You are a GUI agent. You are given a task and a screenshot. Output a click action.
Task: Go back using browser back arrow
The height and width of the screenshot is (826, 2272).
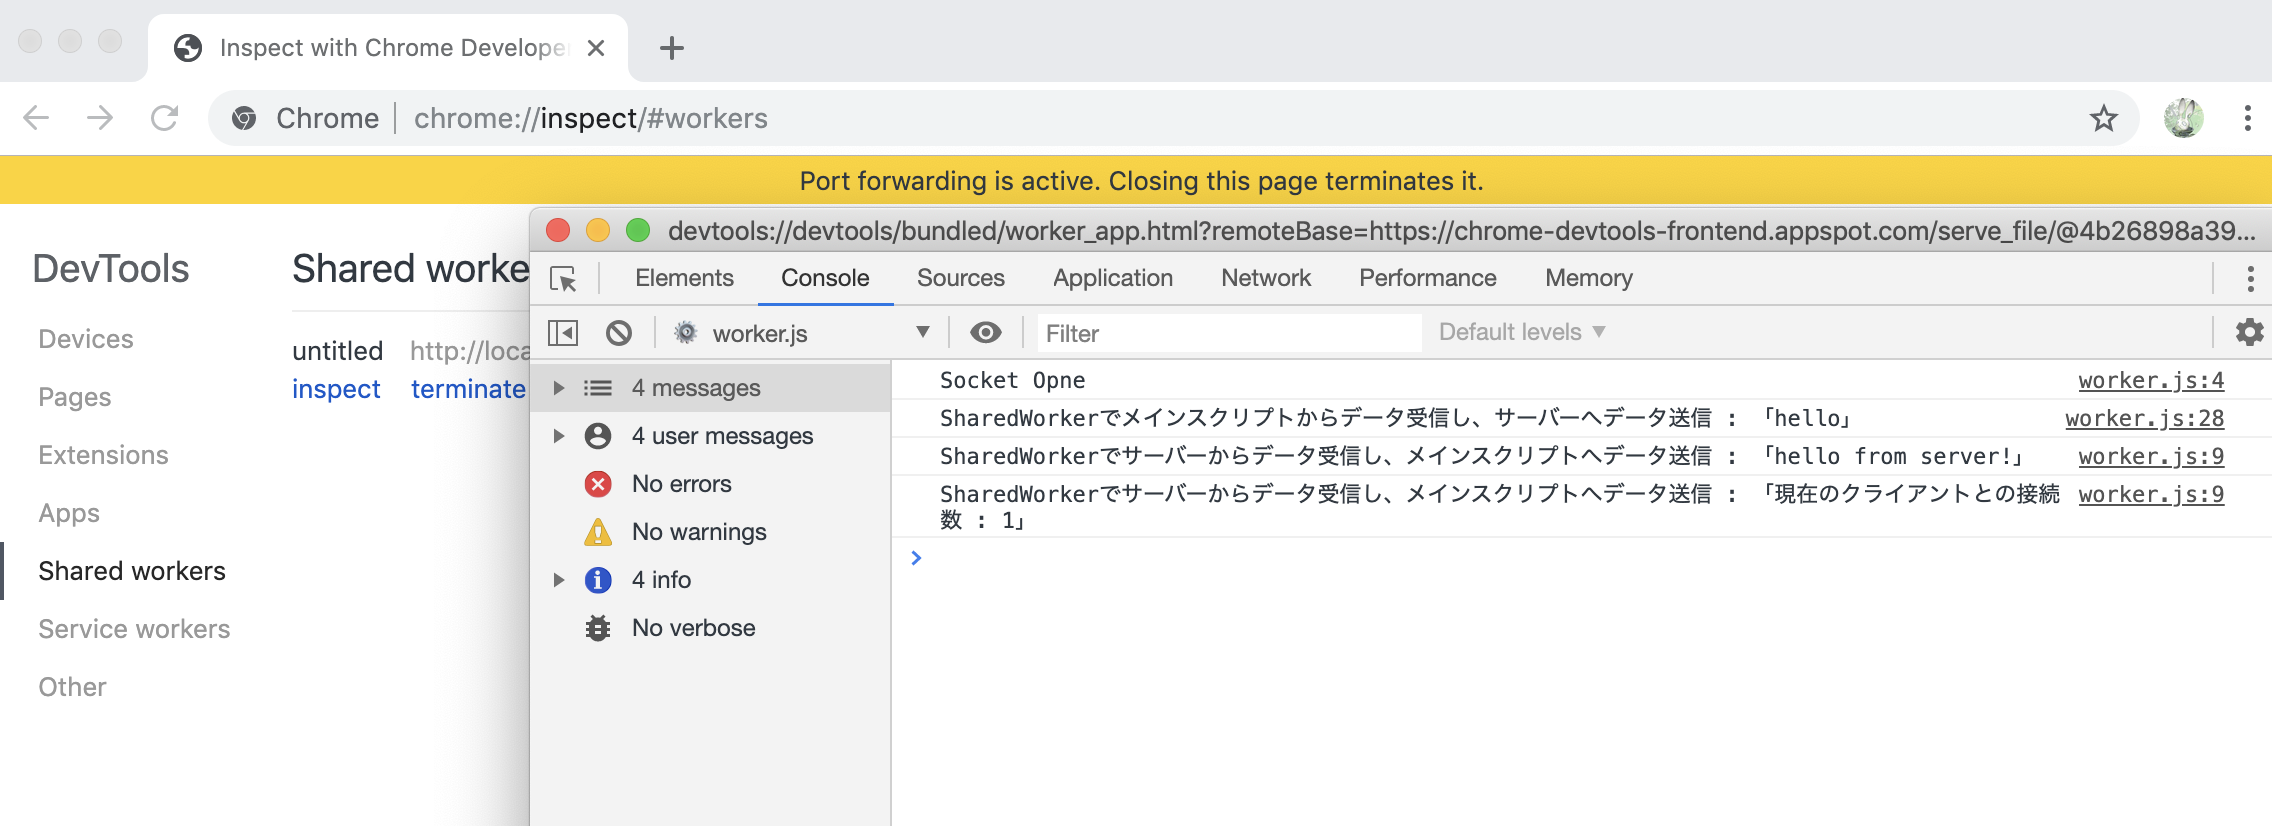[36, 118]
